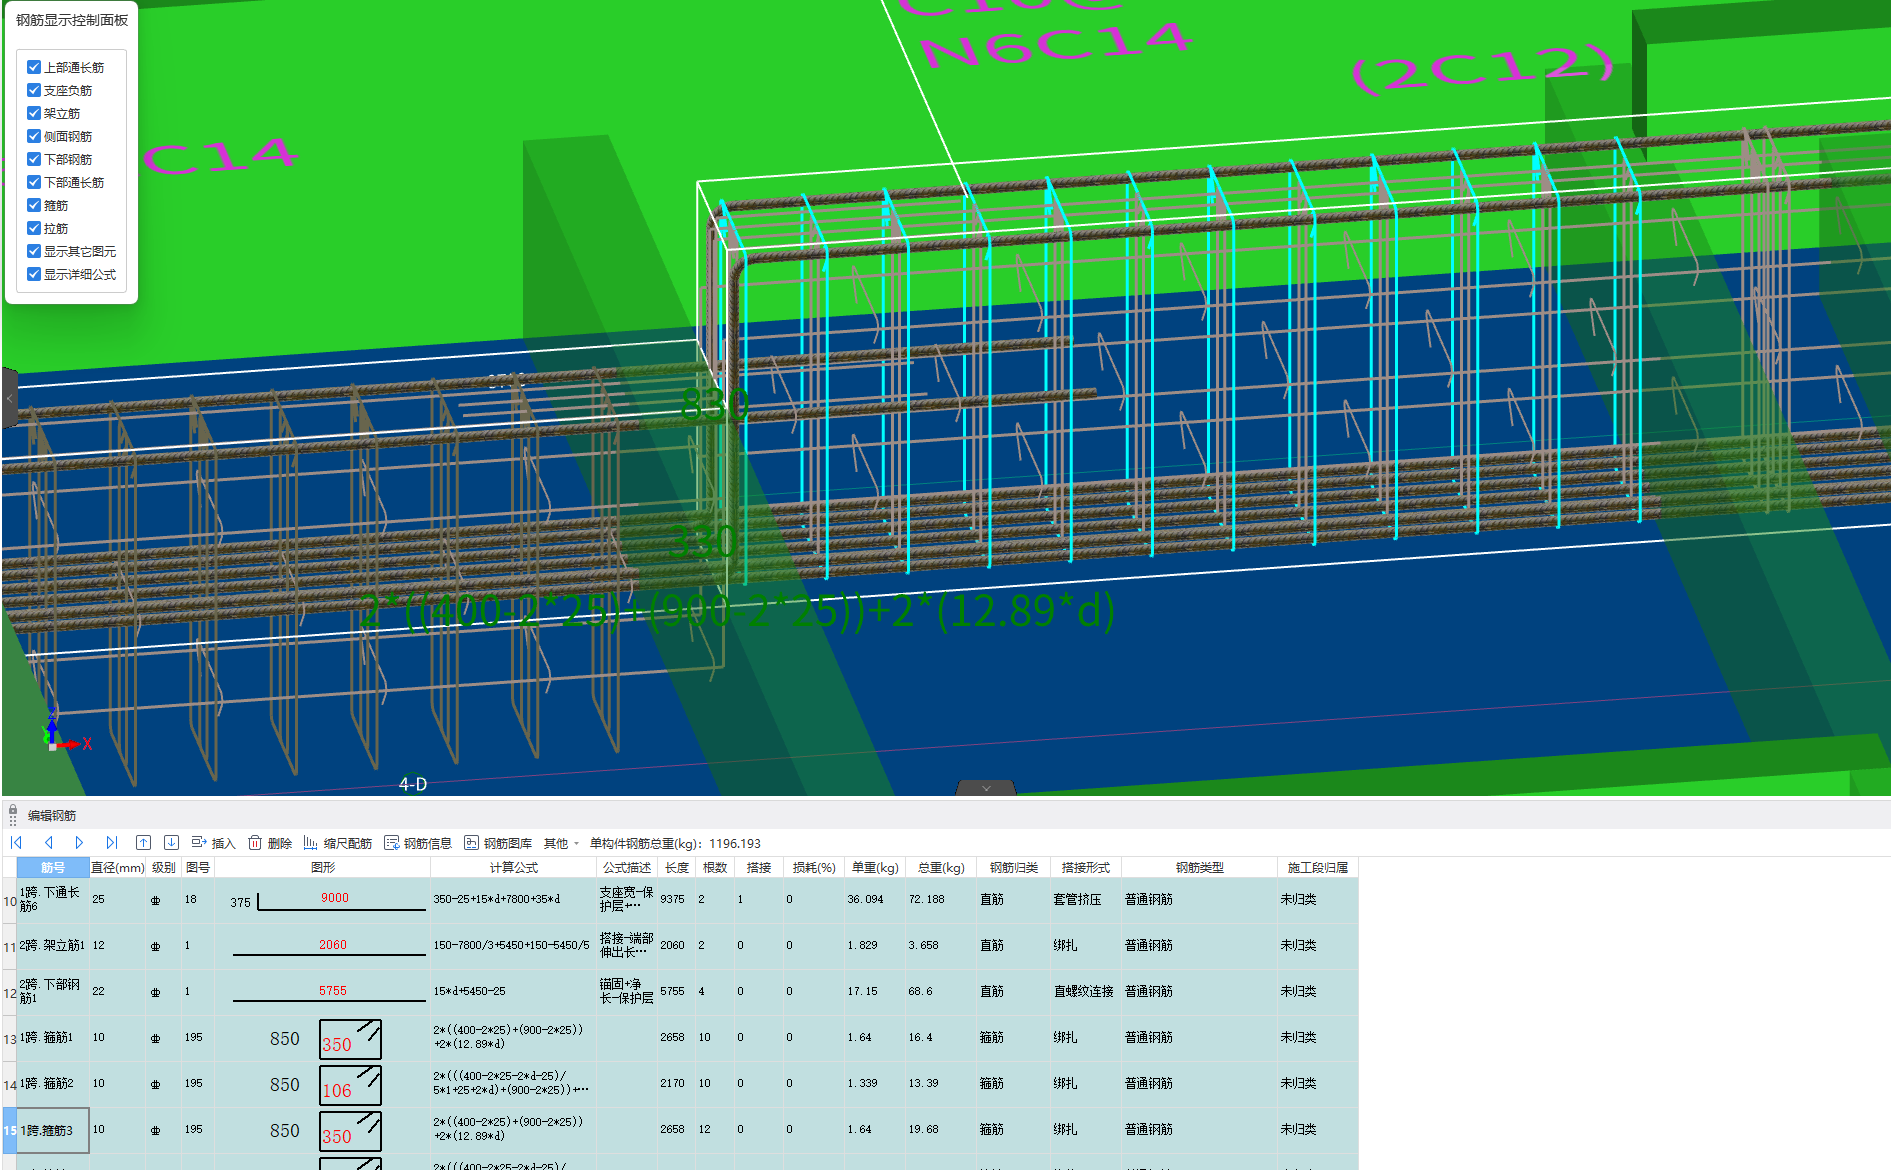Viewport: 1891px width, 1170px height.
Task: Collapse the rebar editor via bottom chevron
Action: (x=986, y=788)
